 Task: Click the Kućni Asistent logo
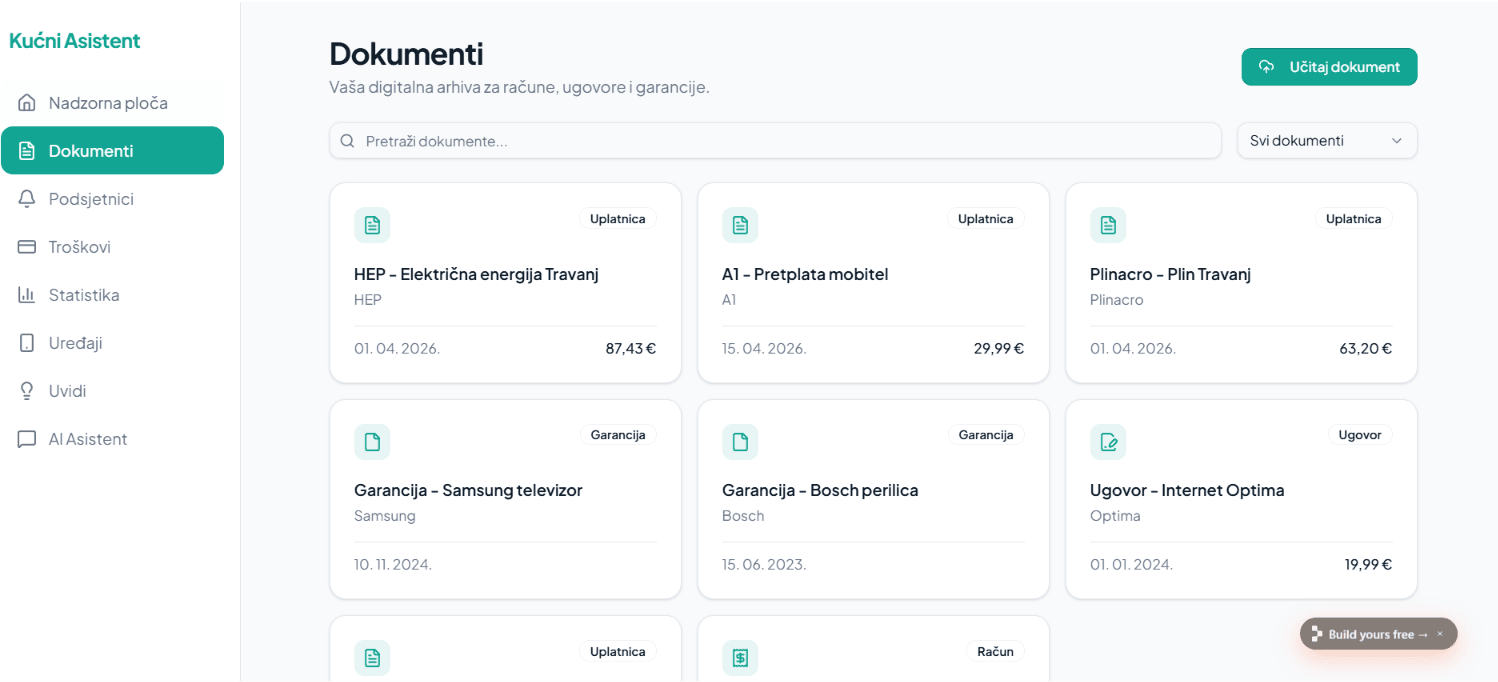tap(75, 41)
